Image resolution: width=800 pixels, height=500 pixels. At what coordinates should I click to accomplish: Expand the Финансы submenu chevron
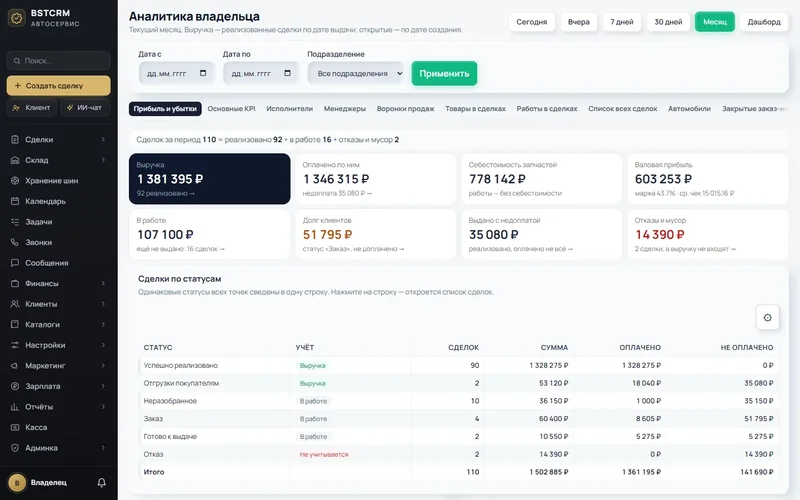pos(103,283)
